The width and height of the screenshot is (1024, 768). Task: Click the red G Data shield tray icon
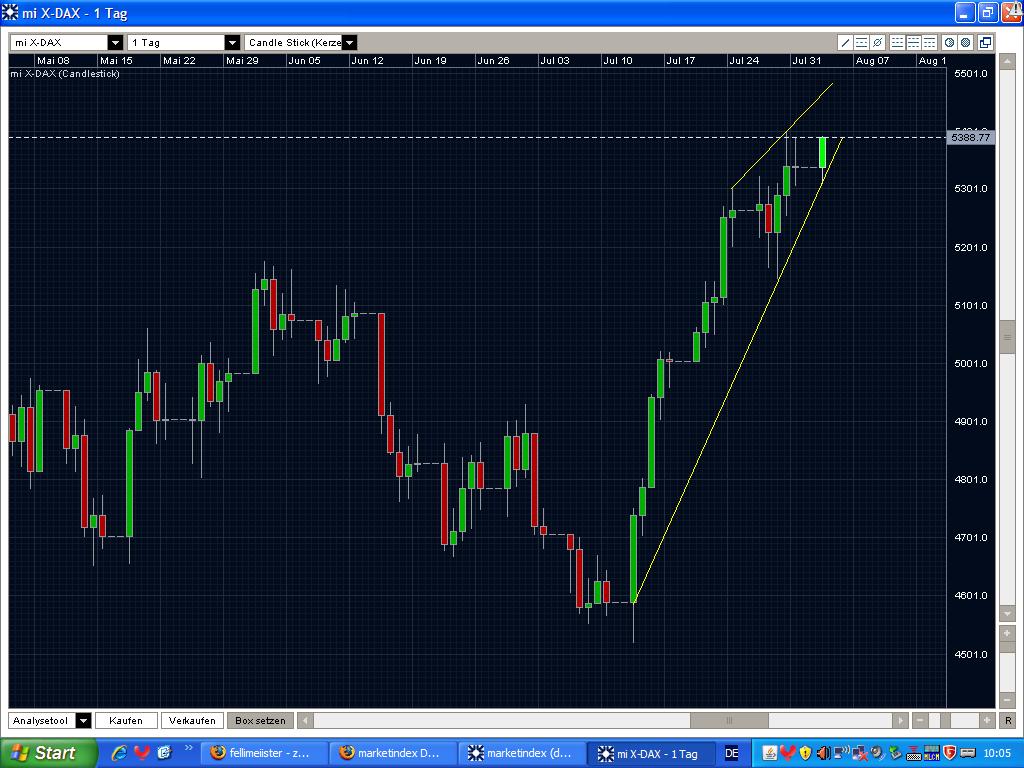(x=949, y=753)
